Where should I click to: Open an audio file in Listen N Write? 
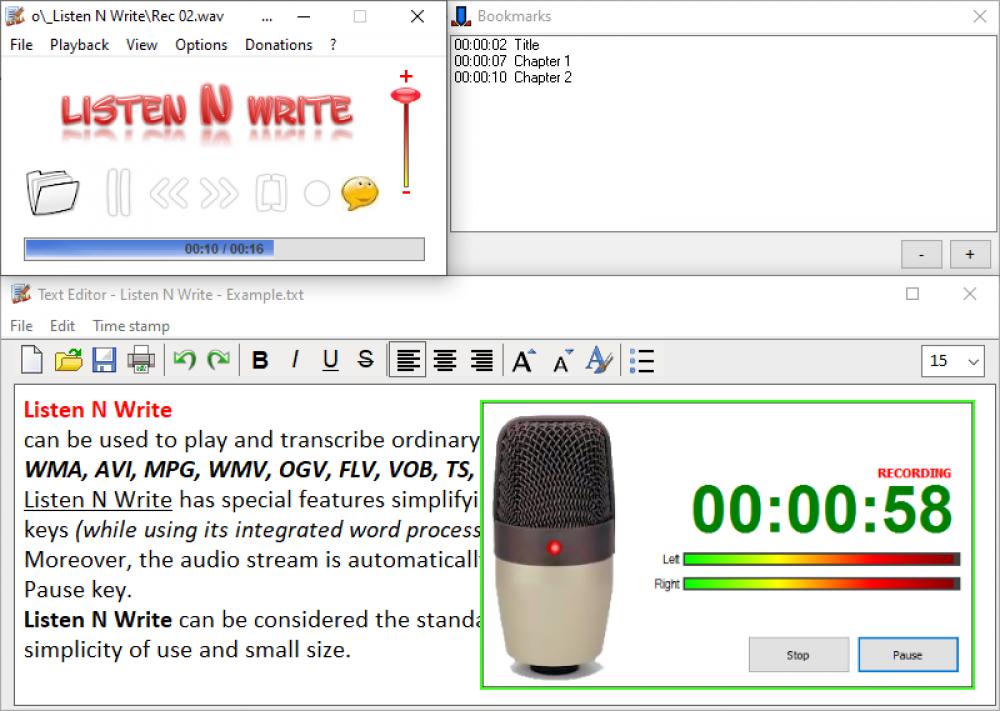tap(52, 190)
